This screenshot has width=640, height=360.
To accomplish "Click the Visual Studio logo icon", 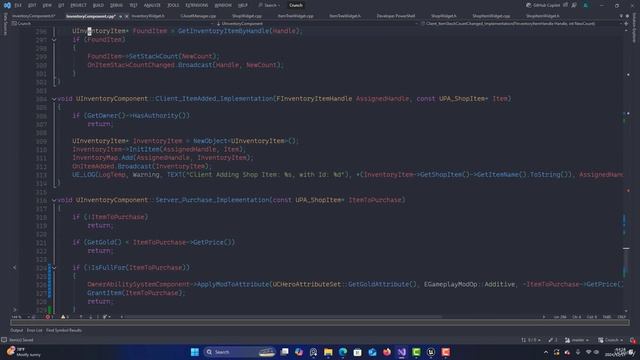I will (7, 5).
